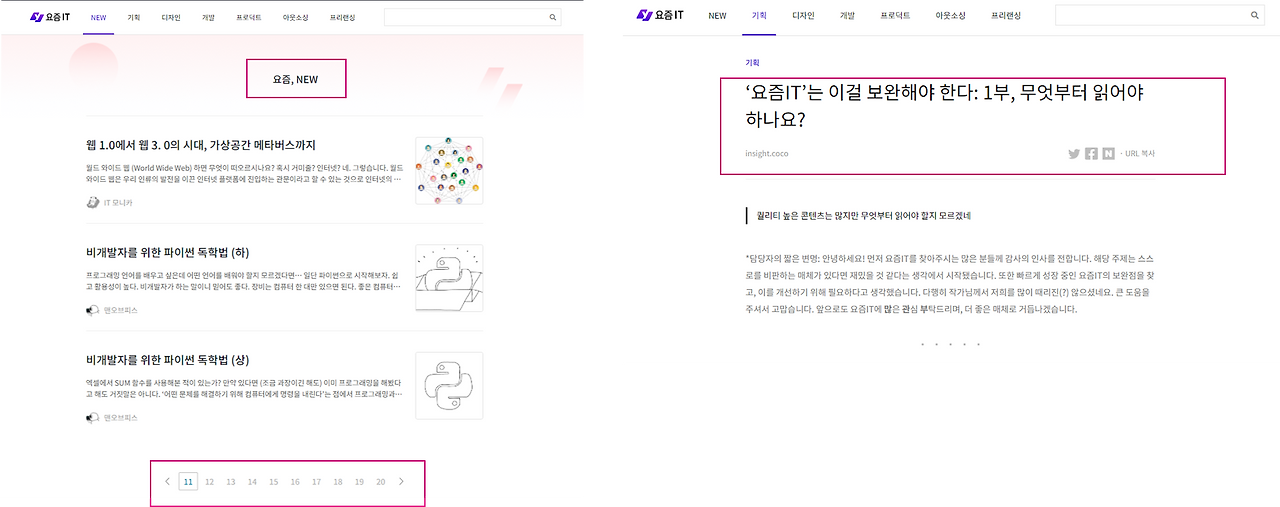The image size is (1280, 507).
Task: Focus the search field on the list page
Action: coord(473,17)
